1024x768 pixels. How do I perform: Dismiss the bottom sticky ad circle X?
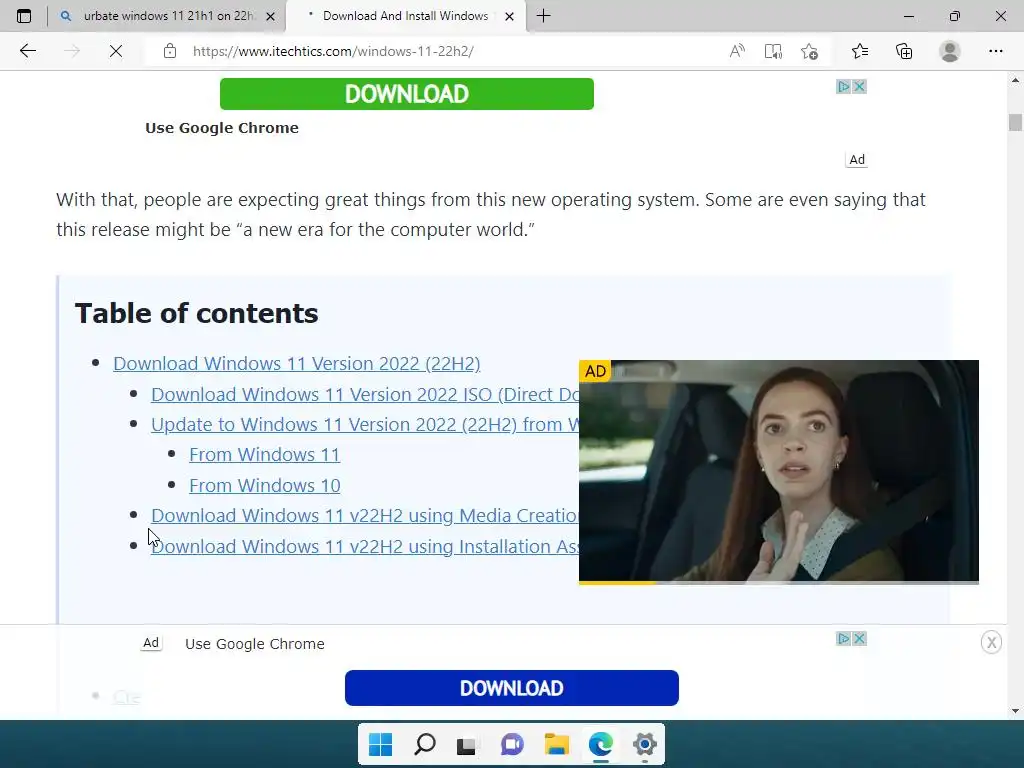(x=991, y=643)
